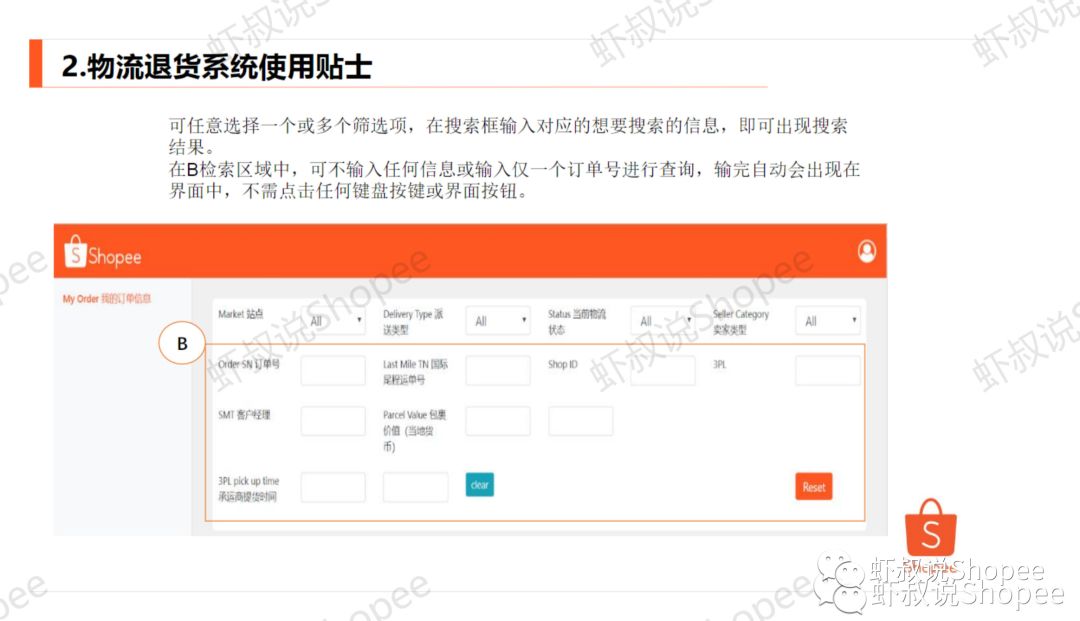1080x621 pixels.
Task: Open the Seller Category 卖家类型 dropdown
Action: (827, 319)
